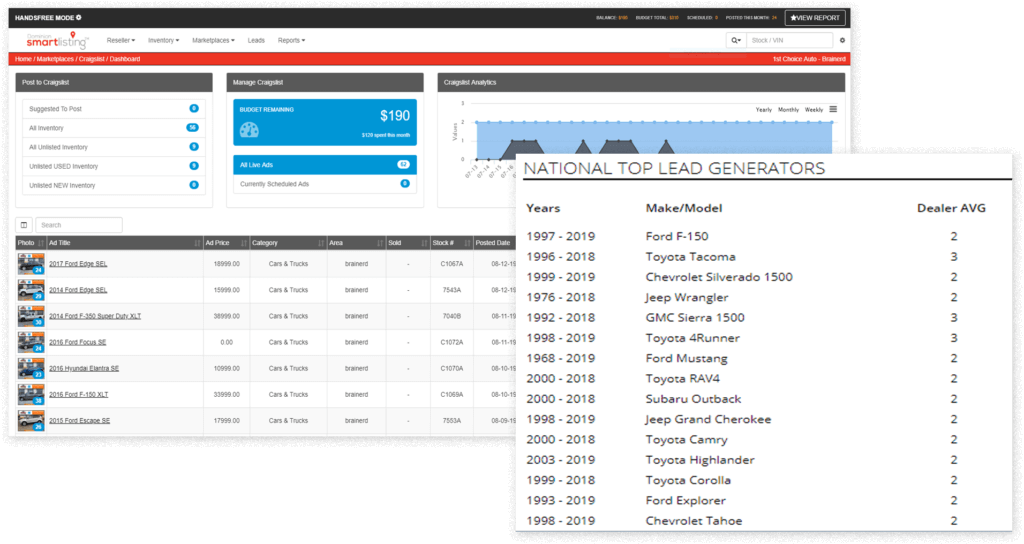The image size is (1024, 544).
Task: Expand the Reports dropdown menu
Action: coord(291,40)
